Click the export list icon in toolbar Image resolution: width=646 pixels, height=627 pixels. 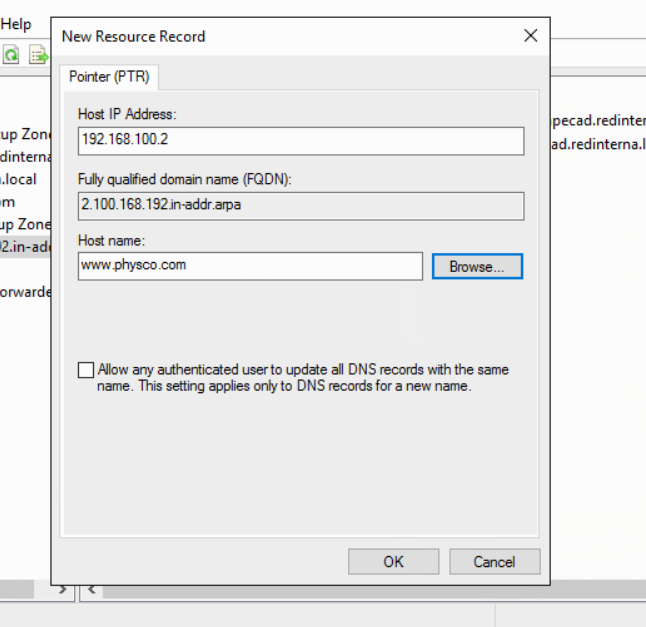click(x=39, y=54)
